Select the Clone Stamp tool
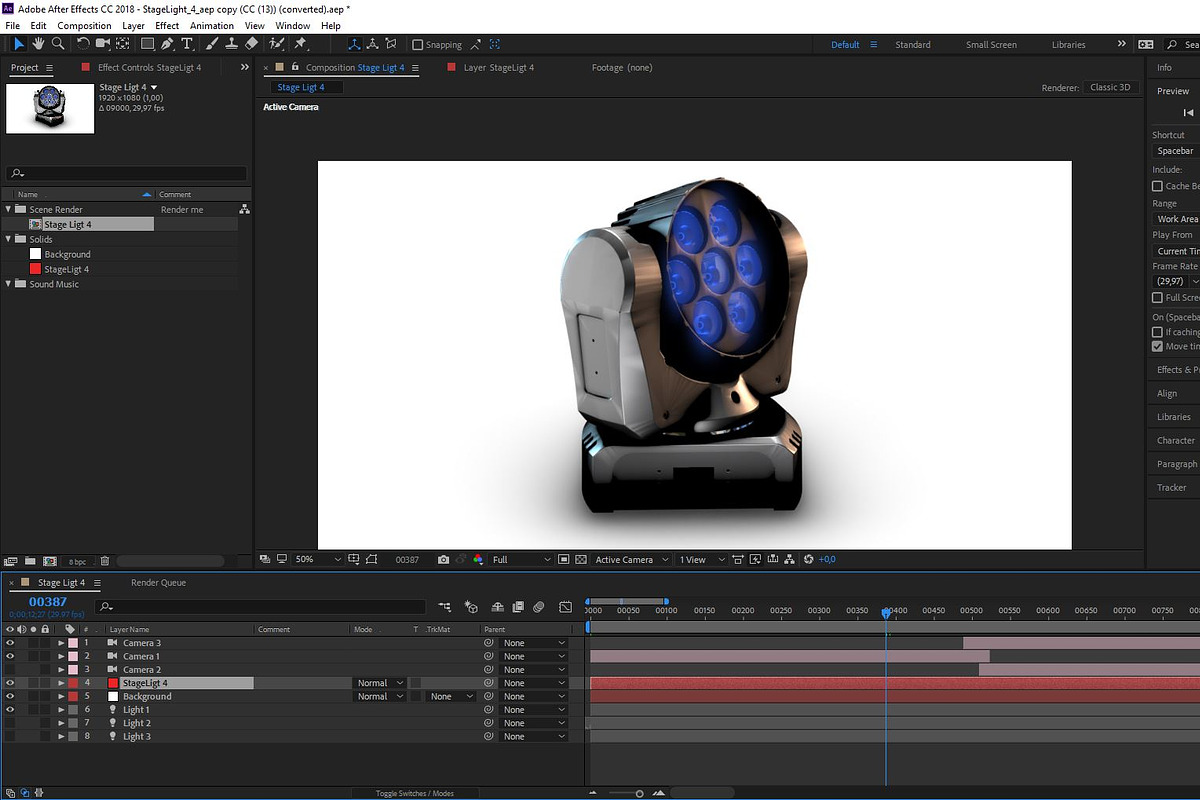 (x=232, y=44)
